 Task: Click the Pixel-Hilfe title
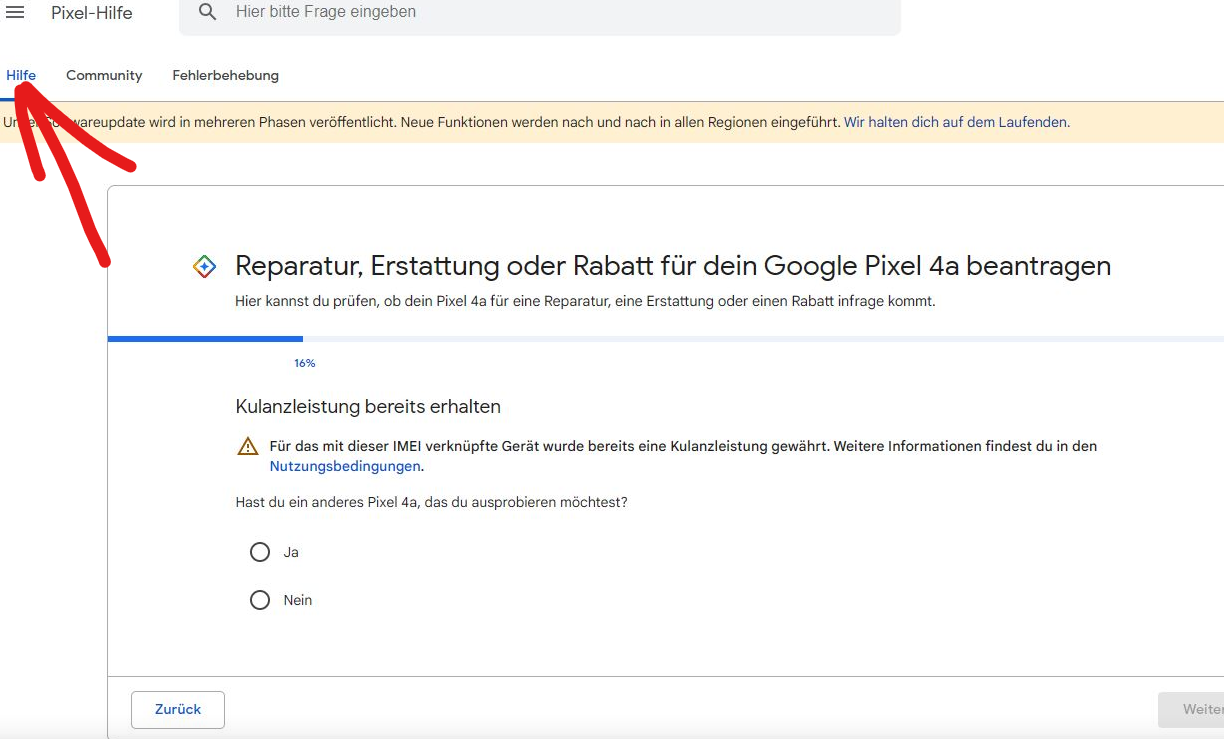point(92,13)
